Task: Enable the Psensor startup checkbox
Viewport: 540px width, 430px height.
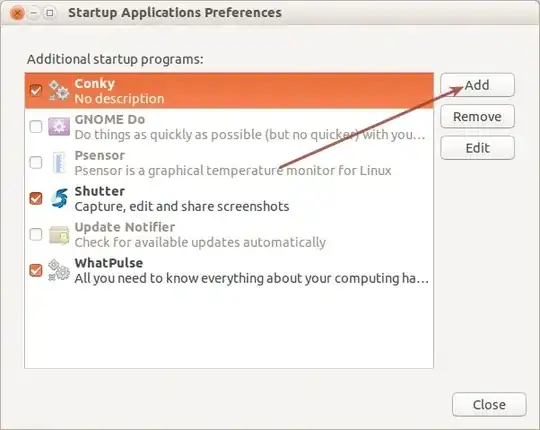Action: click(36, 162)
